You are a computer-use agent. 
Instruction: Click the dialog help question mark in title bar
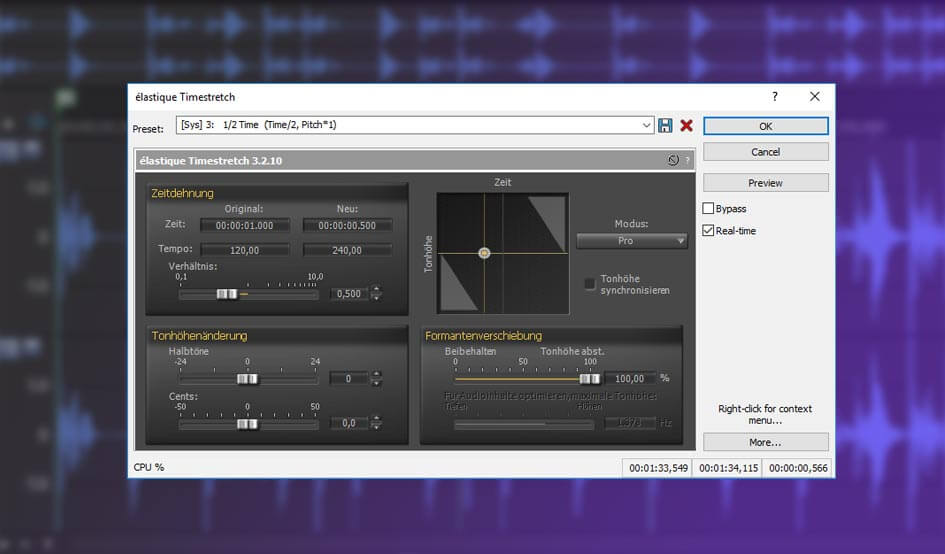coord(774,97)
